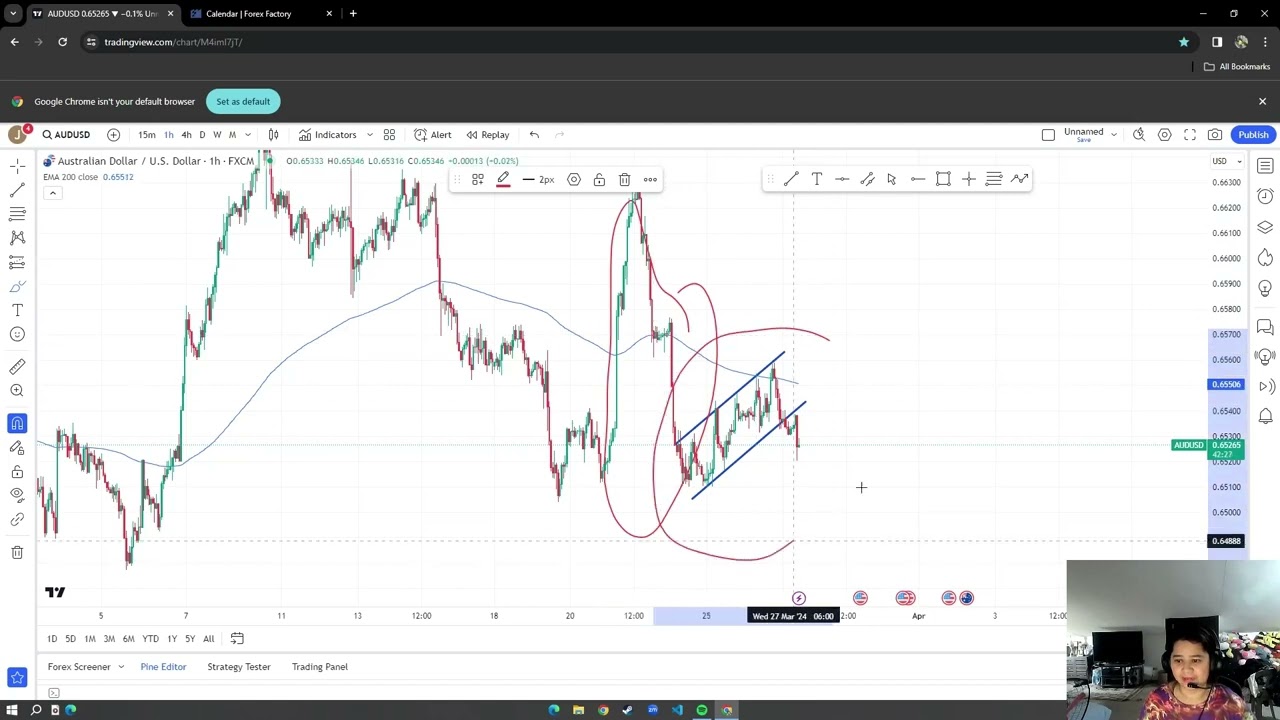The image size is (1280, 720).
Task: Enter fullscreen mode
Action: [x=1190, y=135]
